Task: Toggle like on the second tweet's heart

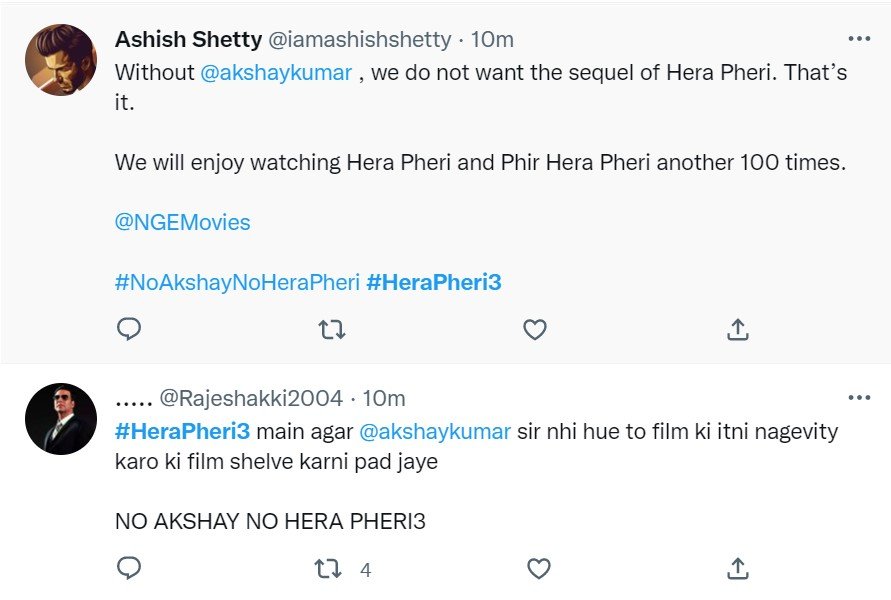Action: pyautogui.click(x=538, y=567)
